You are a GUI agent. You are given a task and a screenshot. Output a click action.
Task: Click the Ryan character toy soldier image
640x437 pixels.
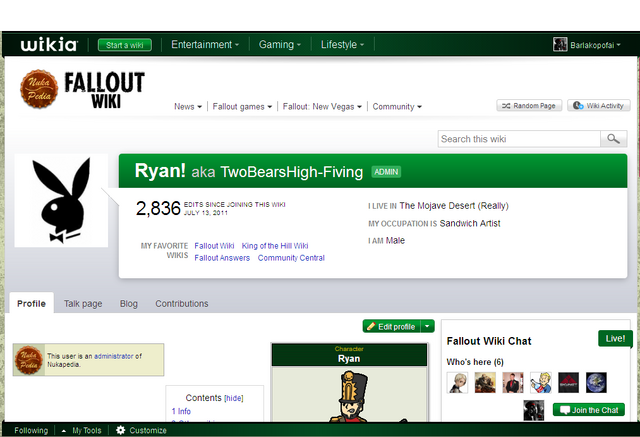[350, 395]
